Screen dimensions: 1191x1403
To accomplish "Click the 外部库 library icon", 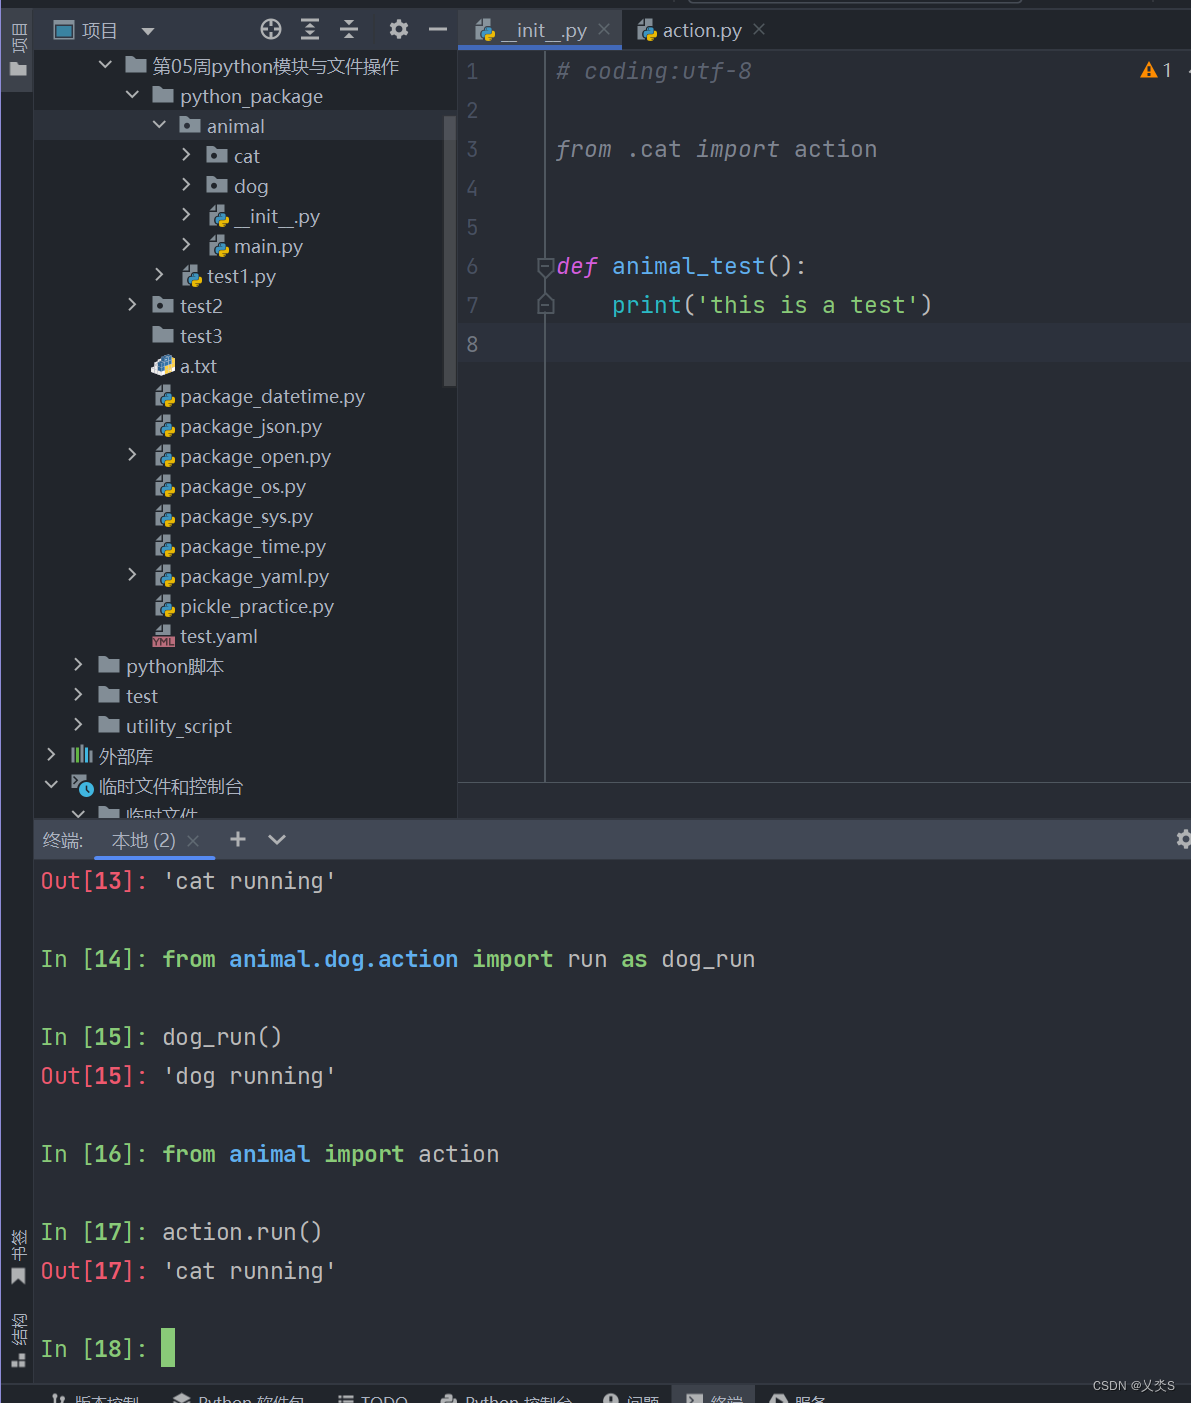I will [82, 755].
